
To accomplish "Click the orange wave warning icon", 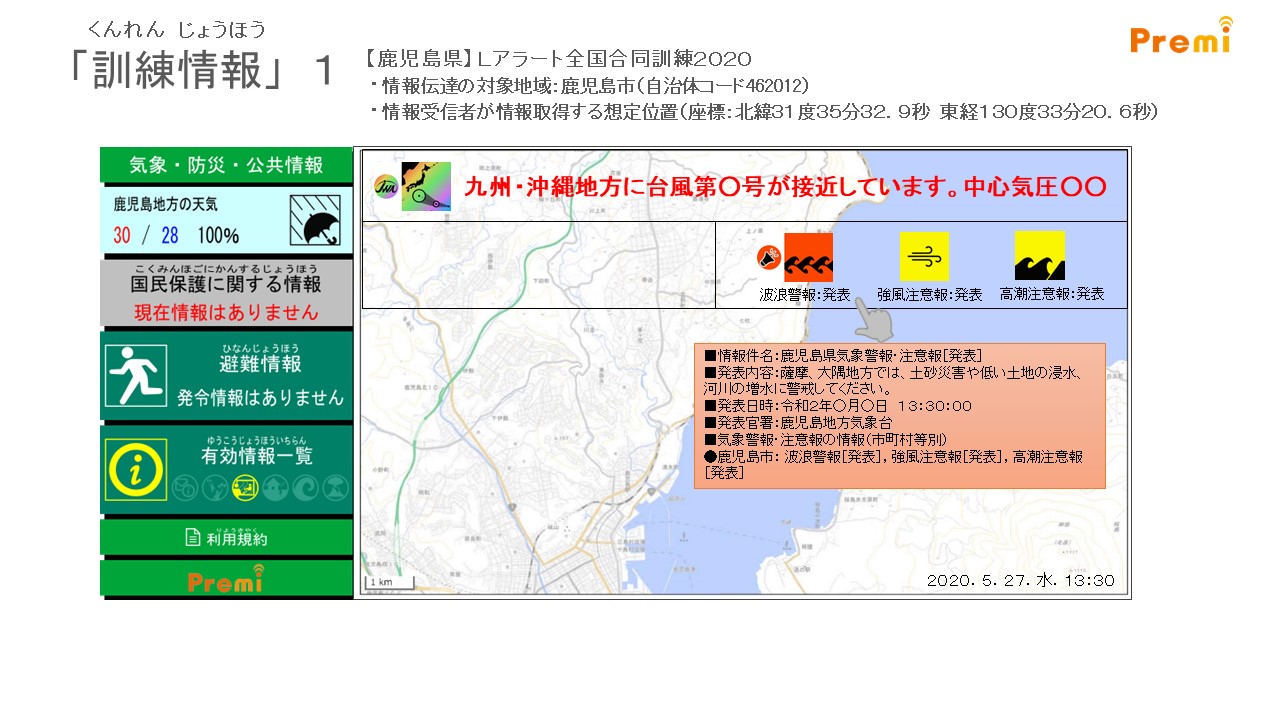I will coord(808,257).
